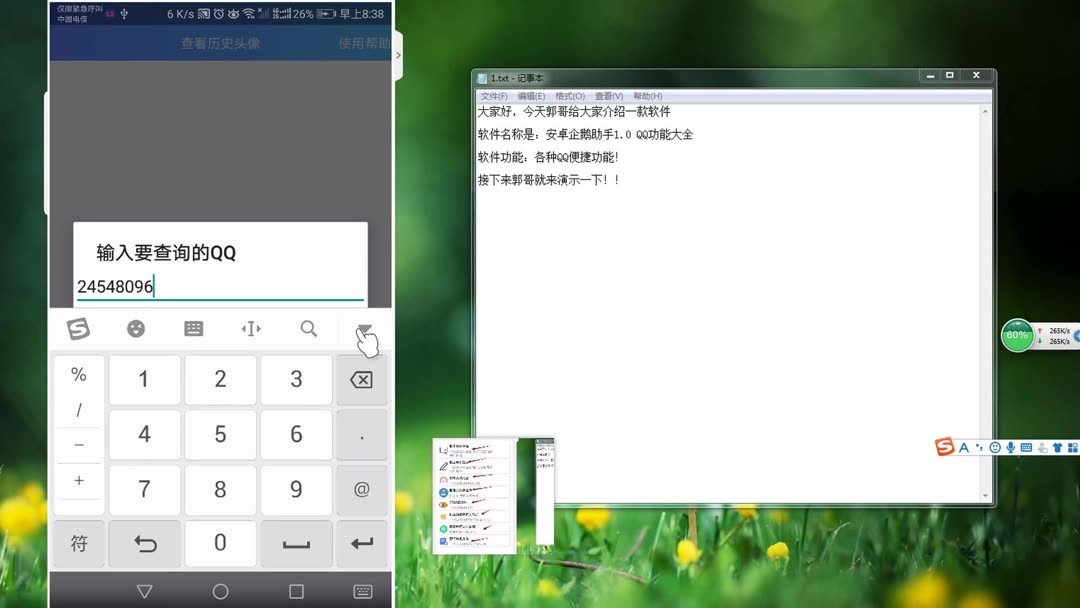Screen dimensions: 1080x608
Task: Open the on-screen soft keyboard from the Sogou bar
Action: click(x=1026, y=448)
